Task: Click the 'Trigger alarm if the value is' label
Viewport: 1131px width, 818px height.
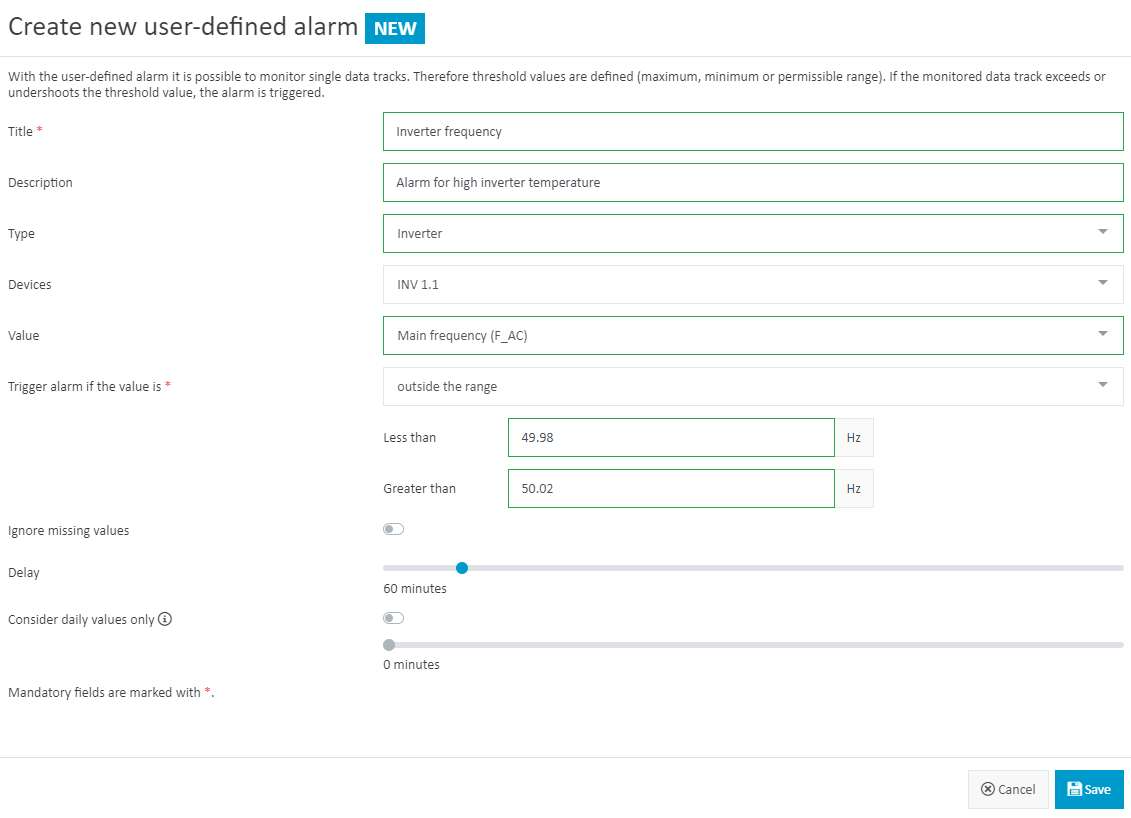Action: point(84,387)
